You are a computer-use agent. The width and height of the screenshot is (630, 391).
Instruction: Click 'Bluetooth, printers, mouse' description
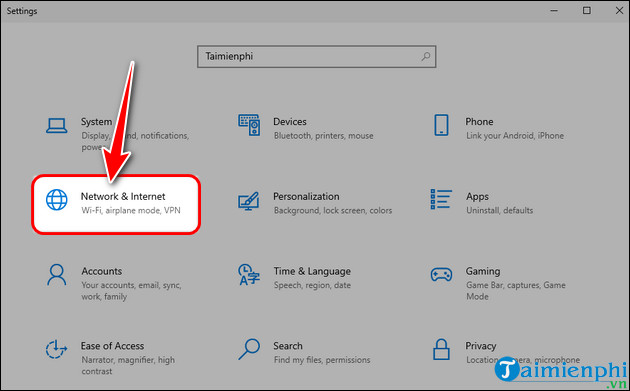click(323, 136)
